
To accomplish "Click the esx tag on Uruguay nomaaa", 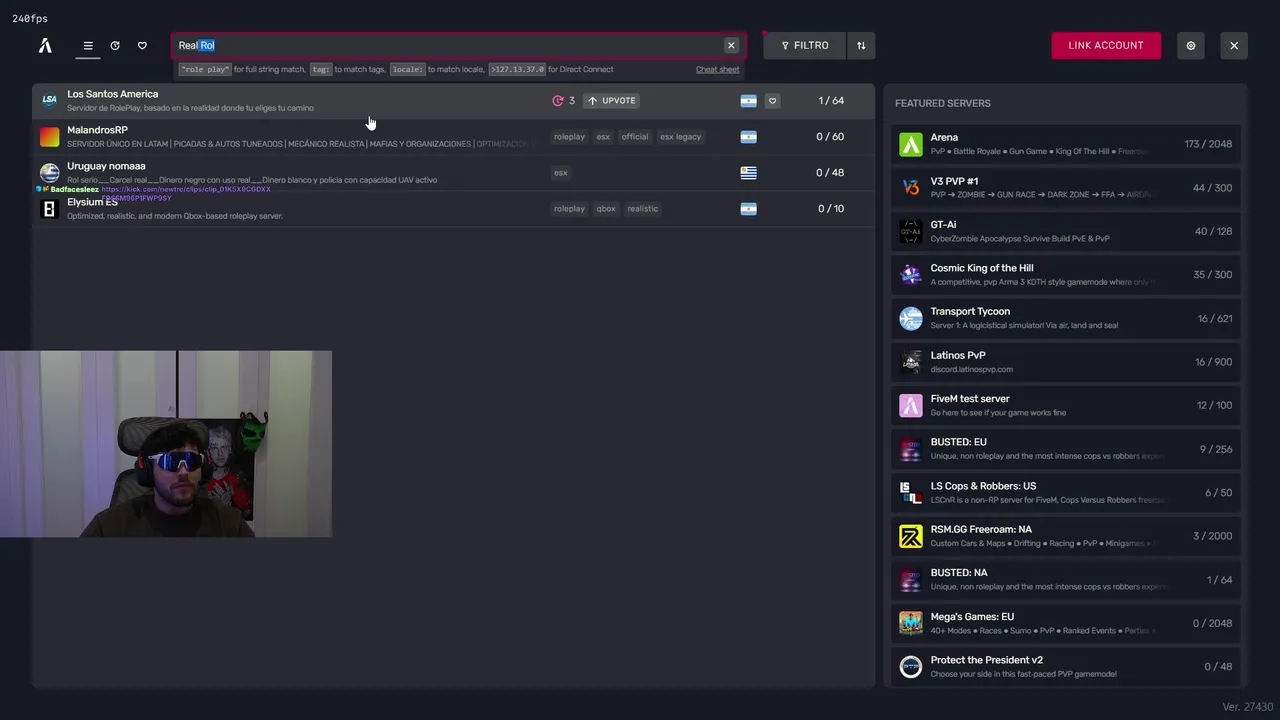I will click(561, 172).
